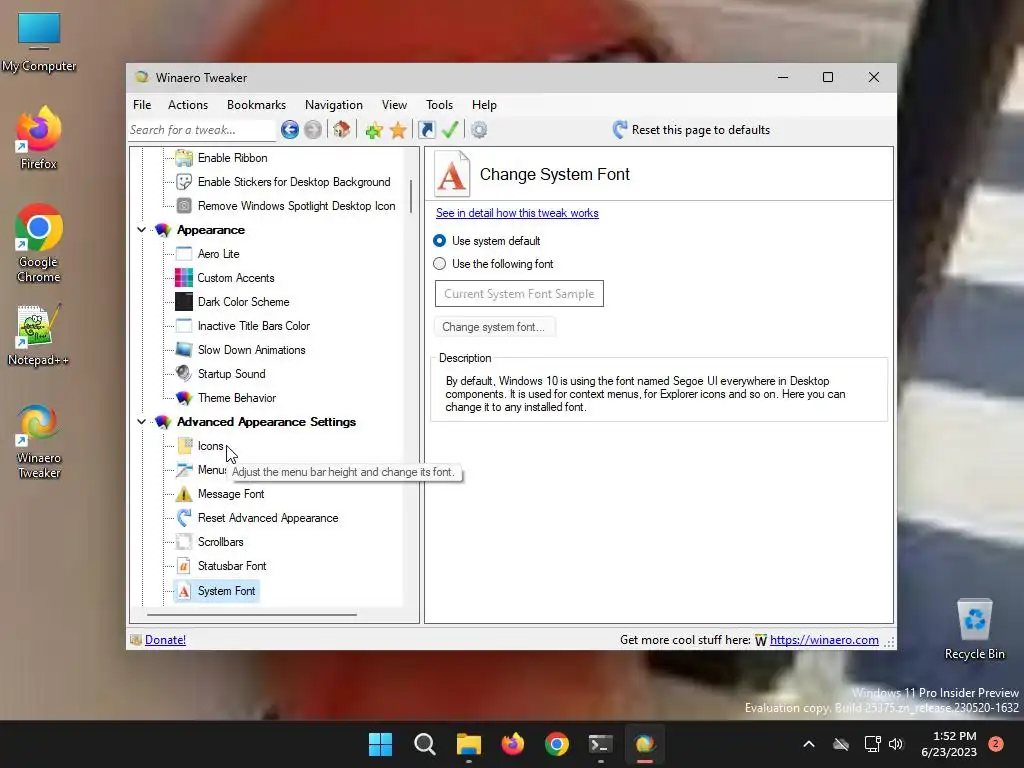The height and width of the screenshot is (768, 1024).
Task: Click the tree's vertical scrollbar thumb
Action: click(411, 196)
